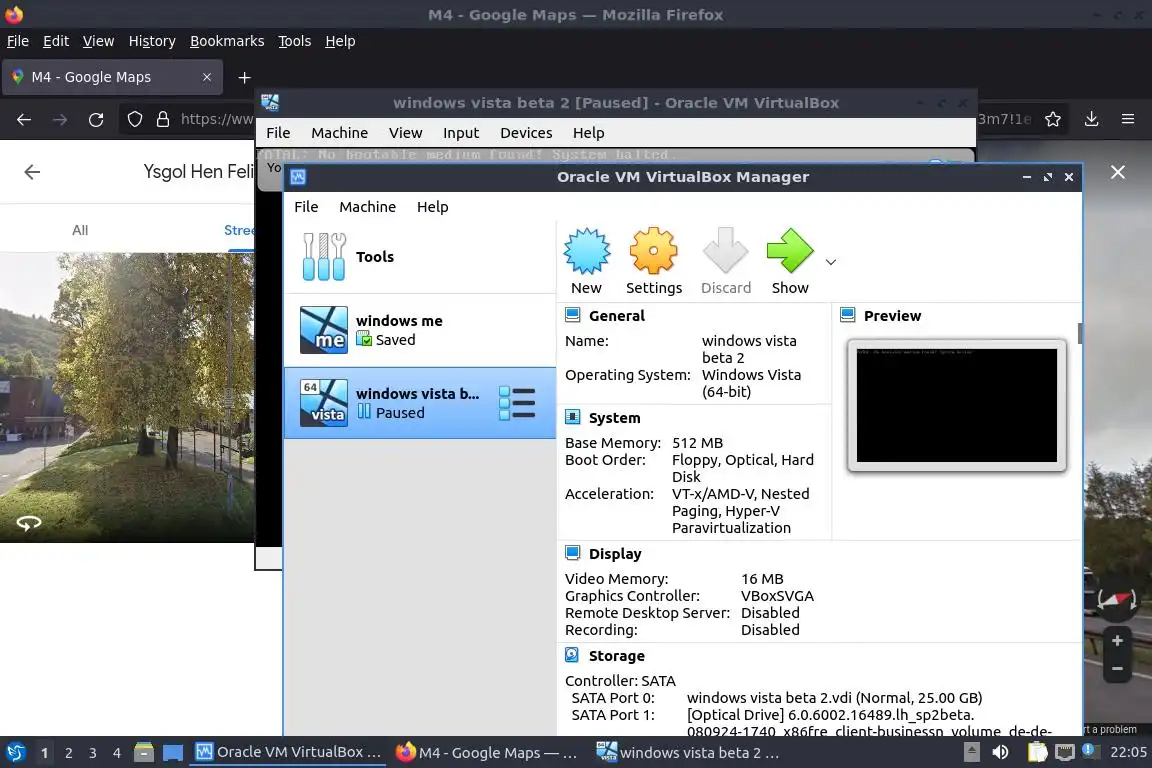
Task: Open a new Firefox tab with plus
Action: tap(245, 77)
